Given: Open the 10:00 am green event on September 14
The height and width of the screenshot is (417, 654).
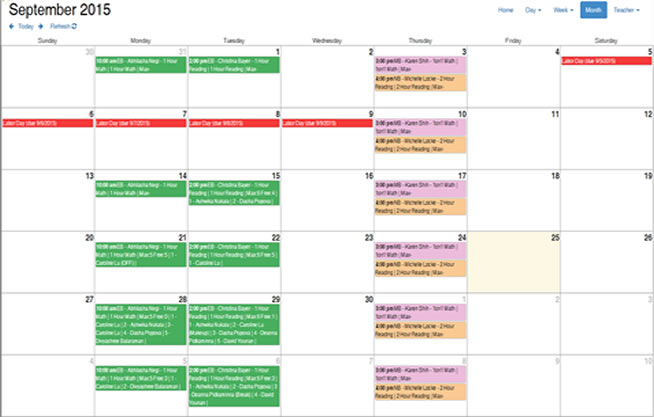Looking at the screenshot, I should [141, 189].
